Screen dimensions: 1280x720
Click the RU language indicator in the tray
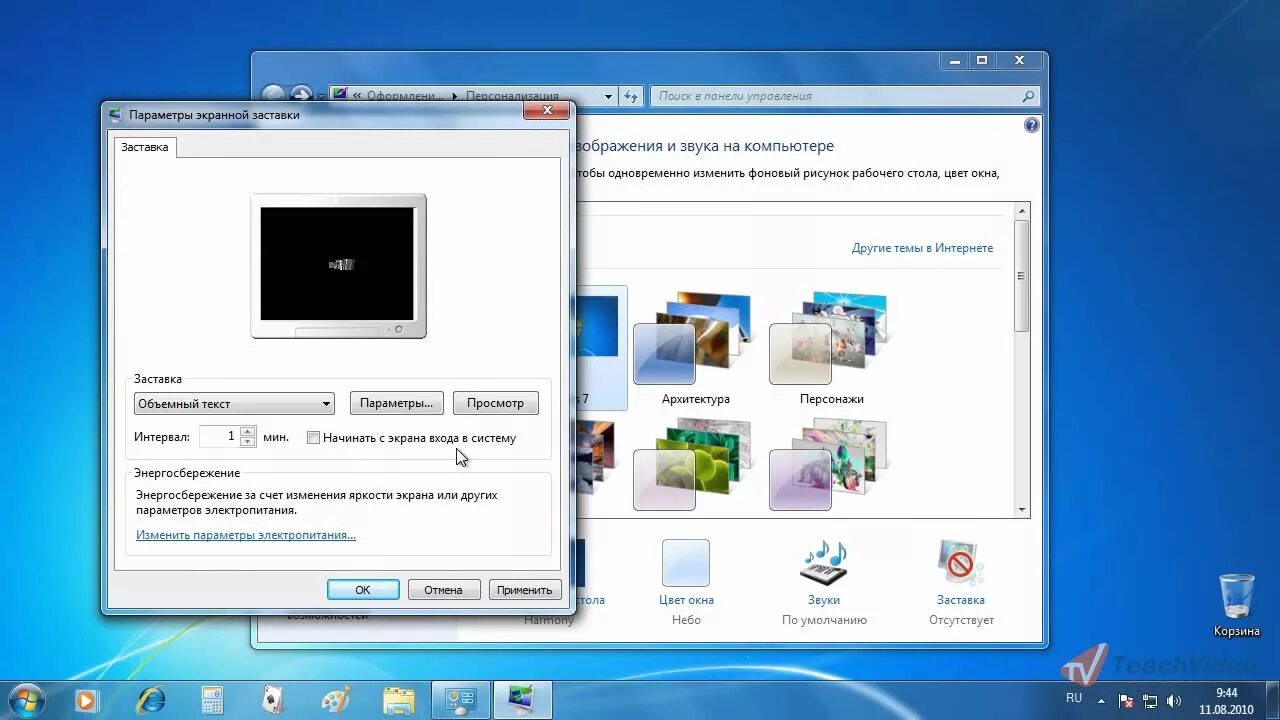pyautogui.click(x=1074, y=698)
